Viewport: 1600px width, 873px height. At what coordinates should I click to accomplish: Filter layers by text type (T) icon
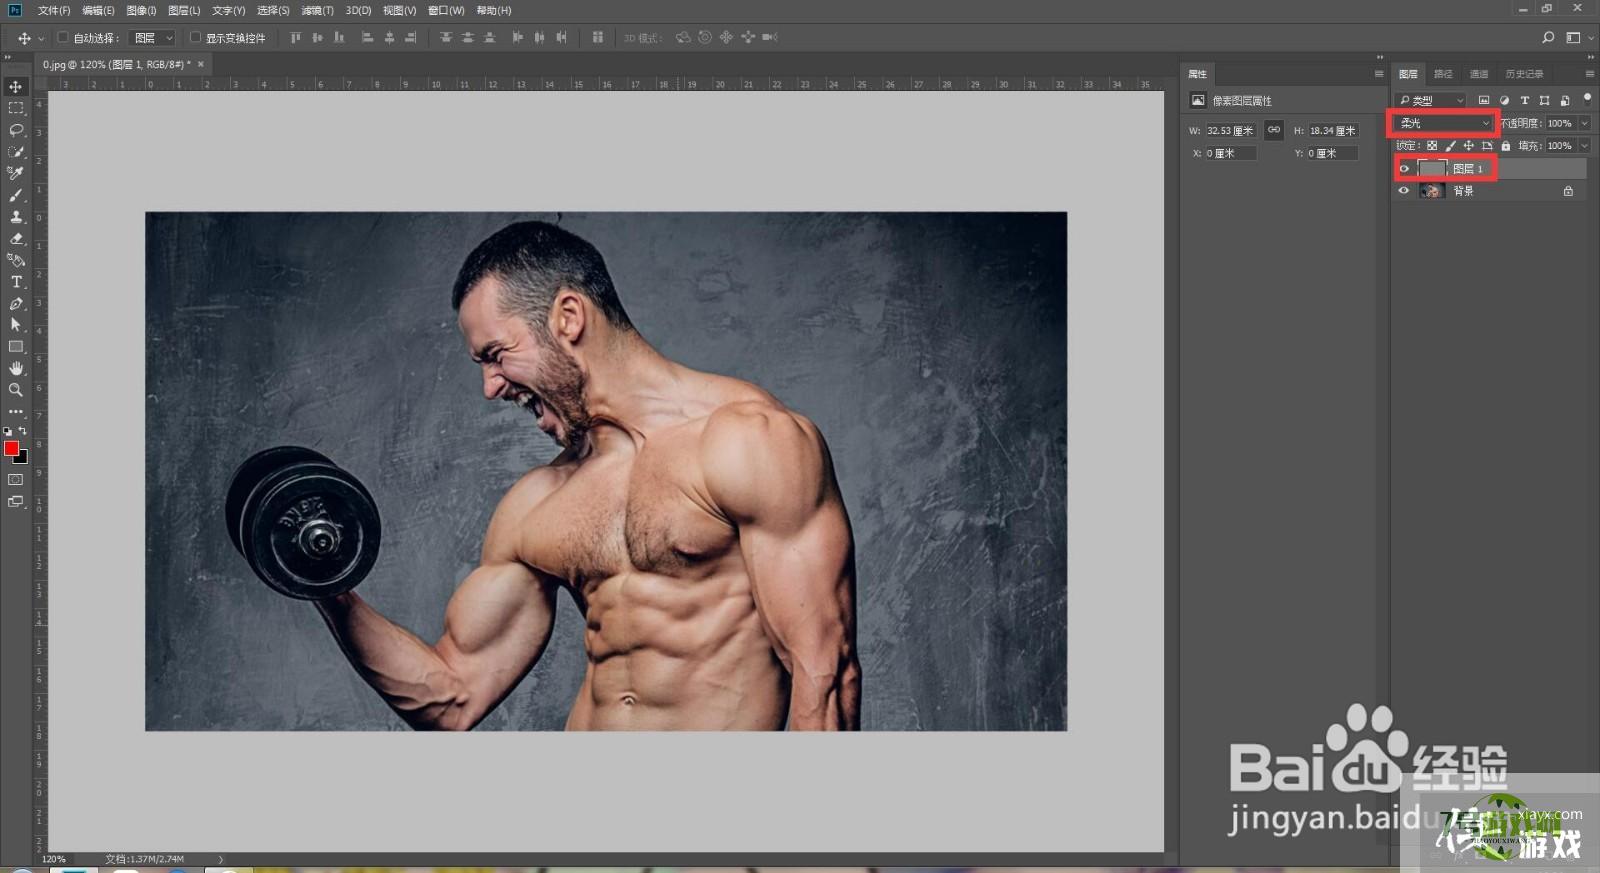click(1524, 100)
